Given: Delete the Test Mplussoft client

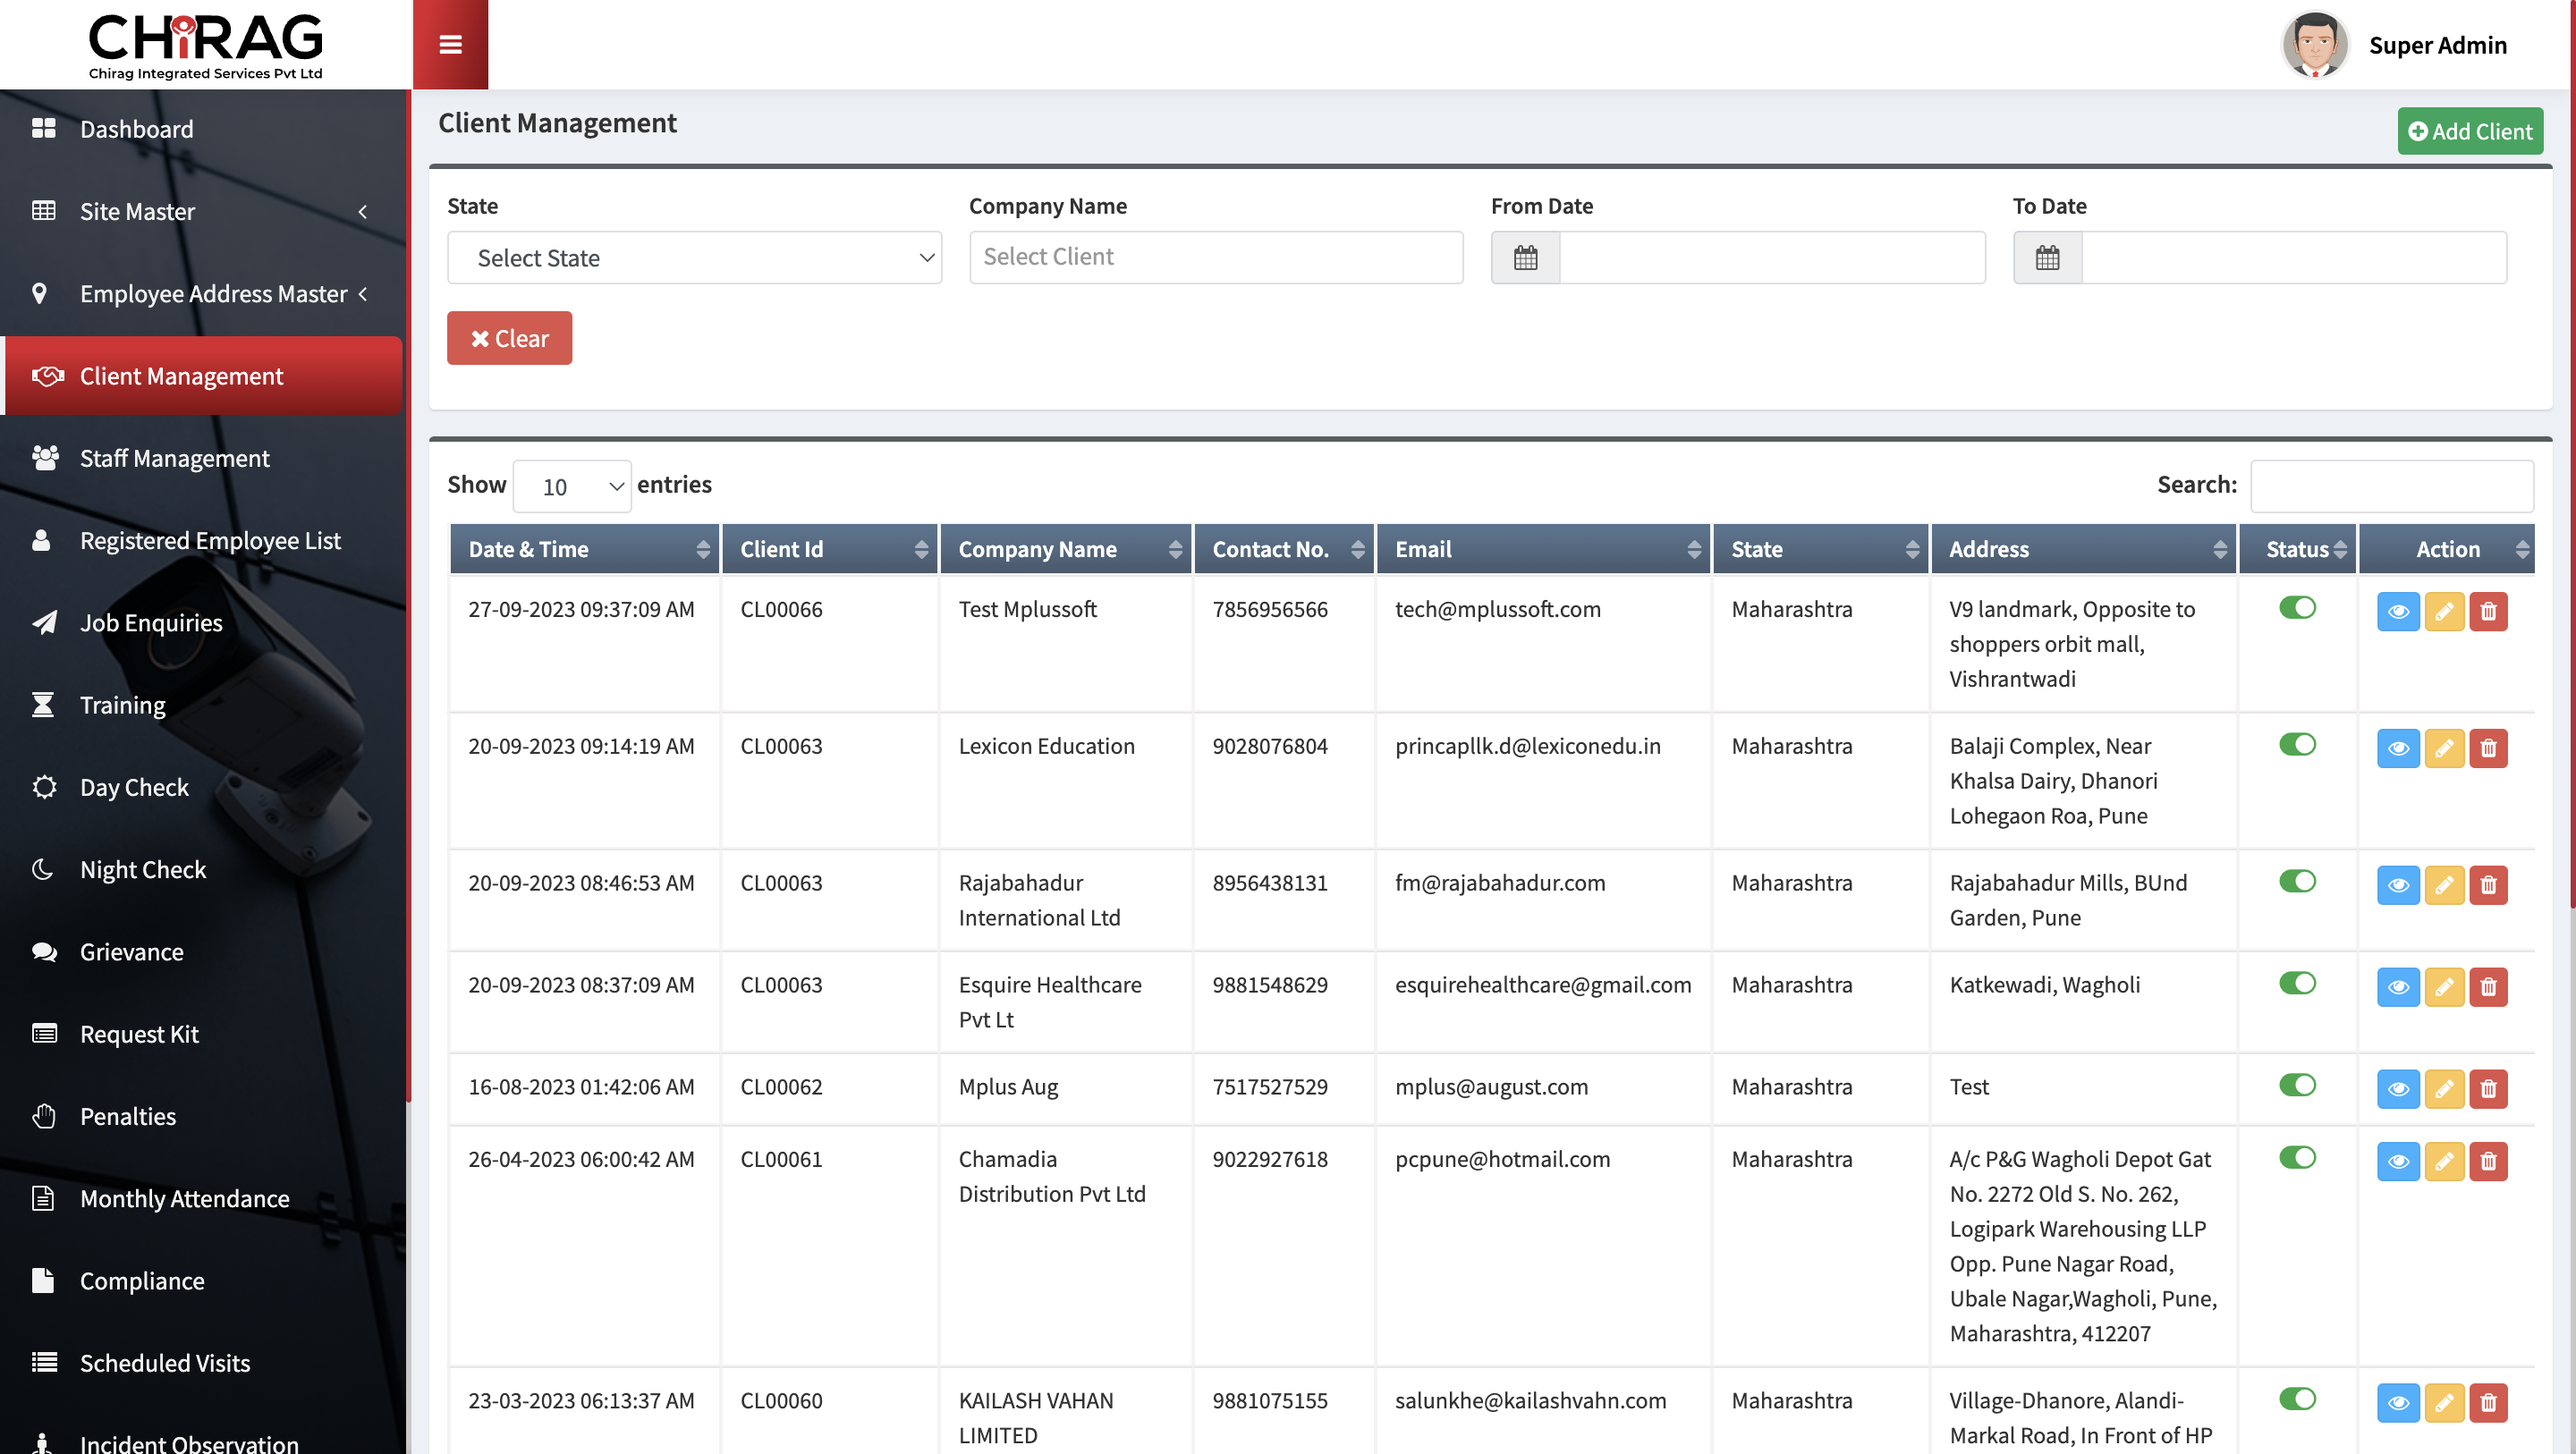Looking at the screenshot, I should (x=2489, y=611).
